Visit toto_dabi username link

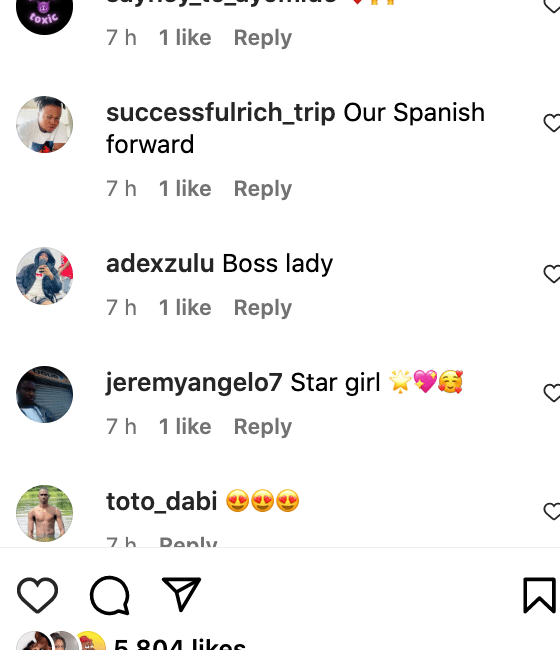pos(162,501)
